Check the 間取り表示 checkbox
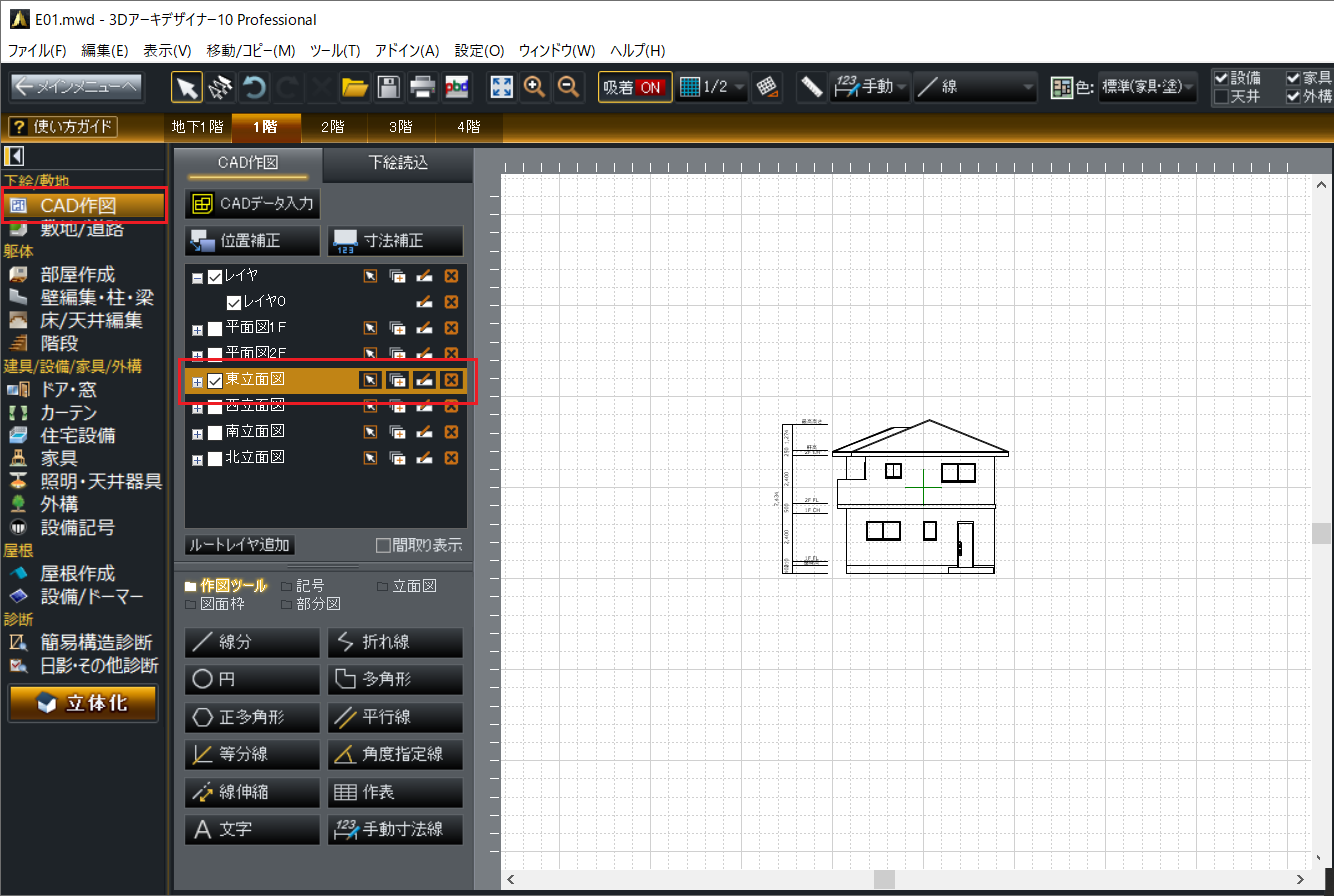The width and height of the screenshot is (1334, 896). tap(382, 545)
